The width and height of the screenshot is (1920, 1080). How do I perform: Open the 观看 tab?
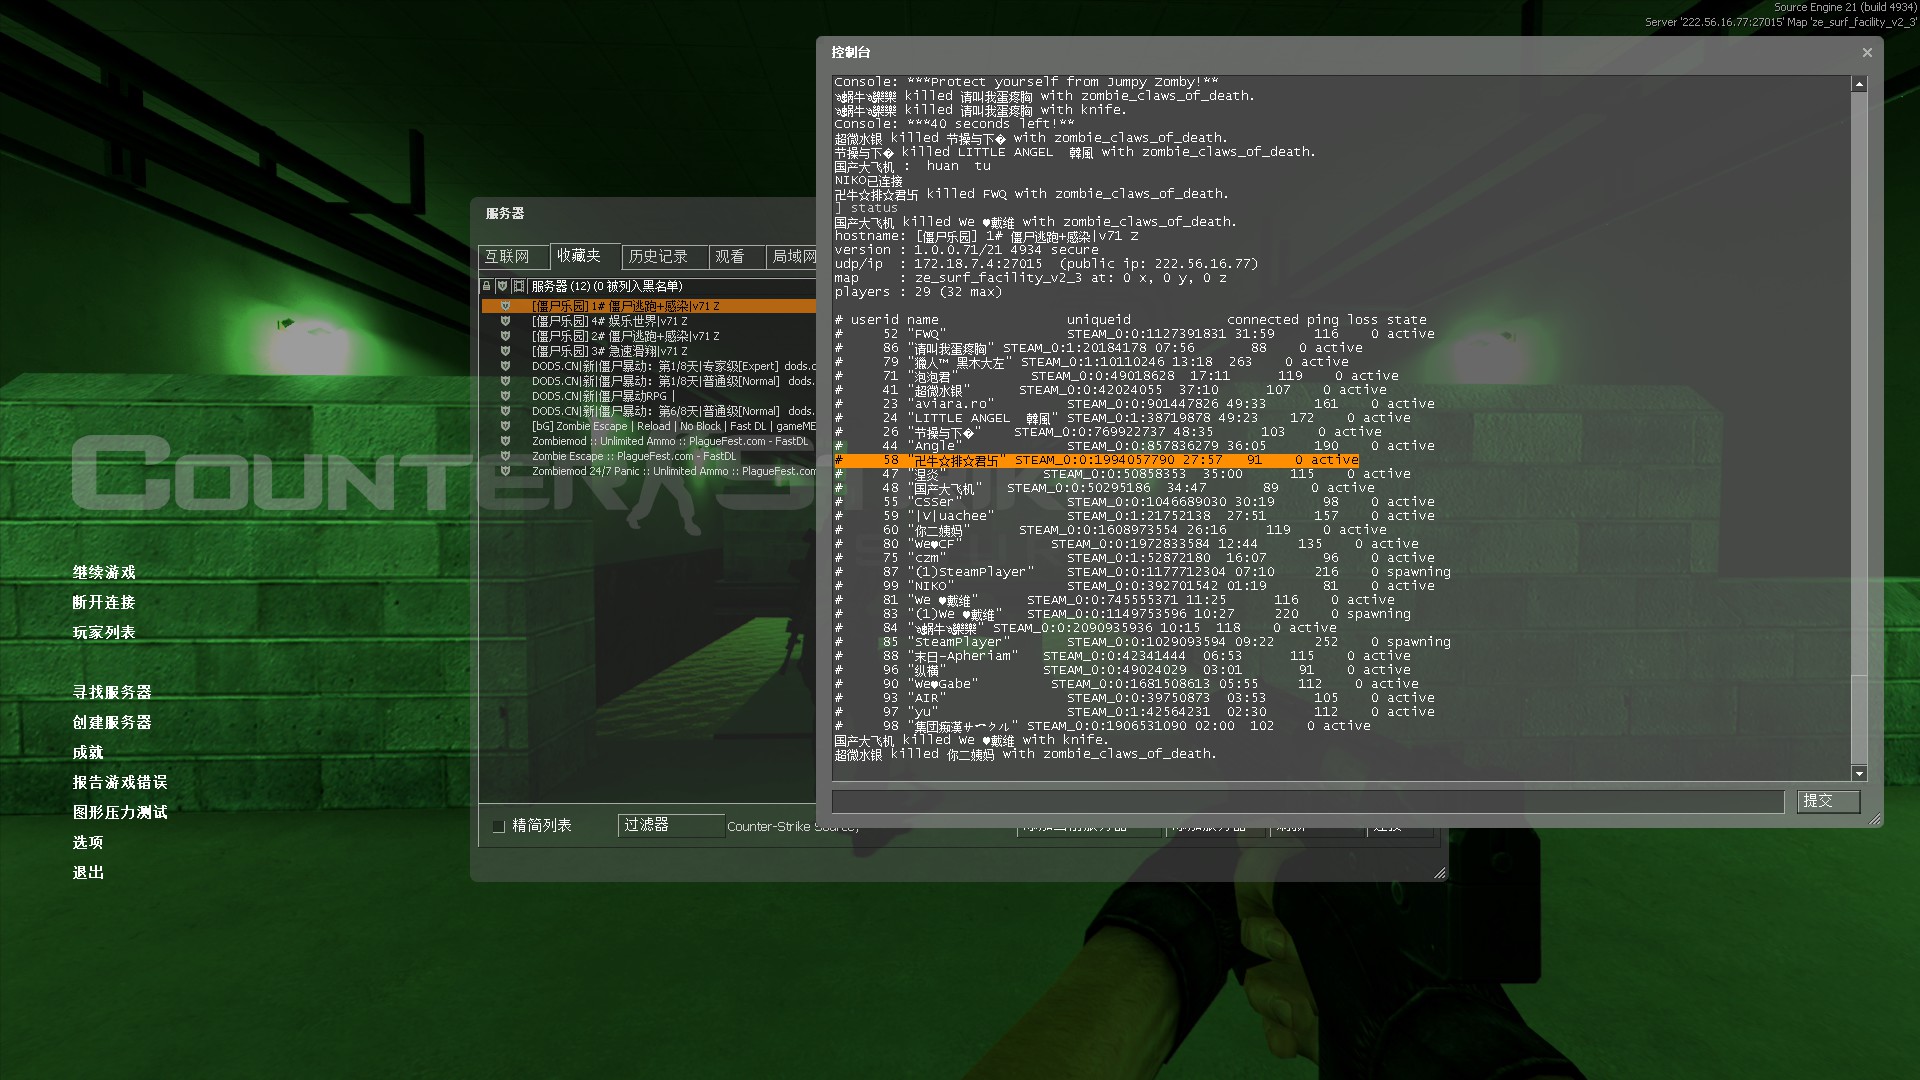coord(737,257)
